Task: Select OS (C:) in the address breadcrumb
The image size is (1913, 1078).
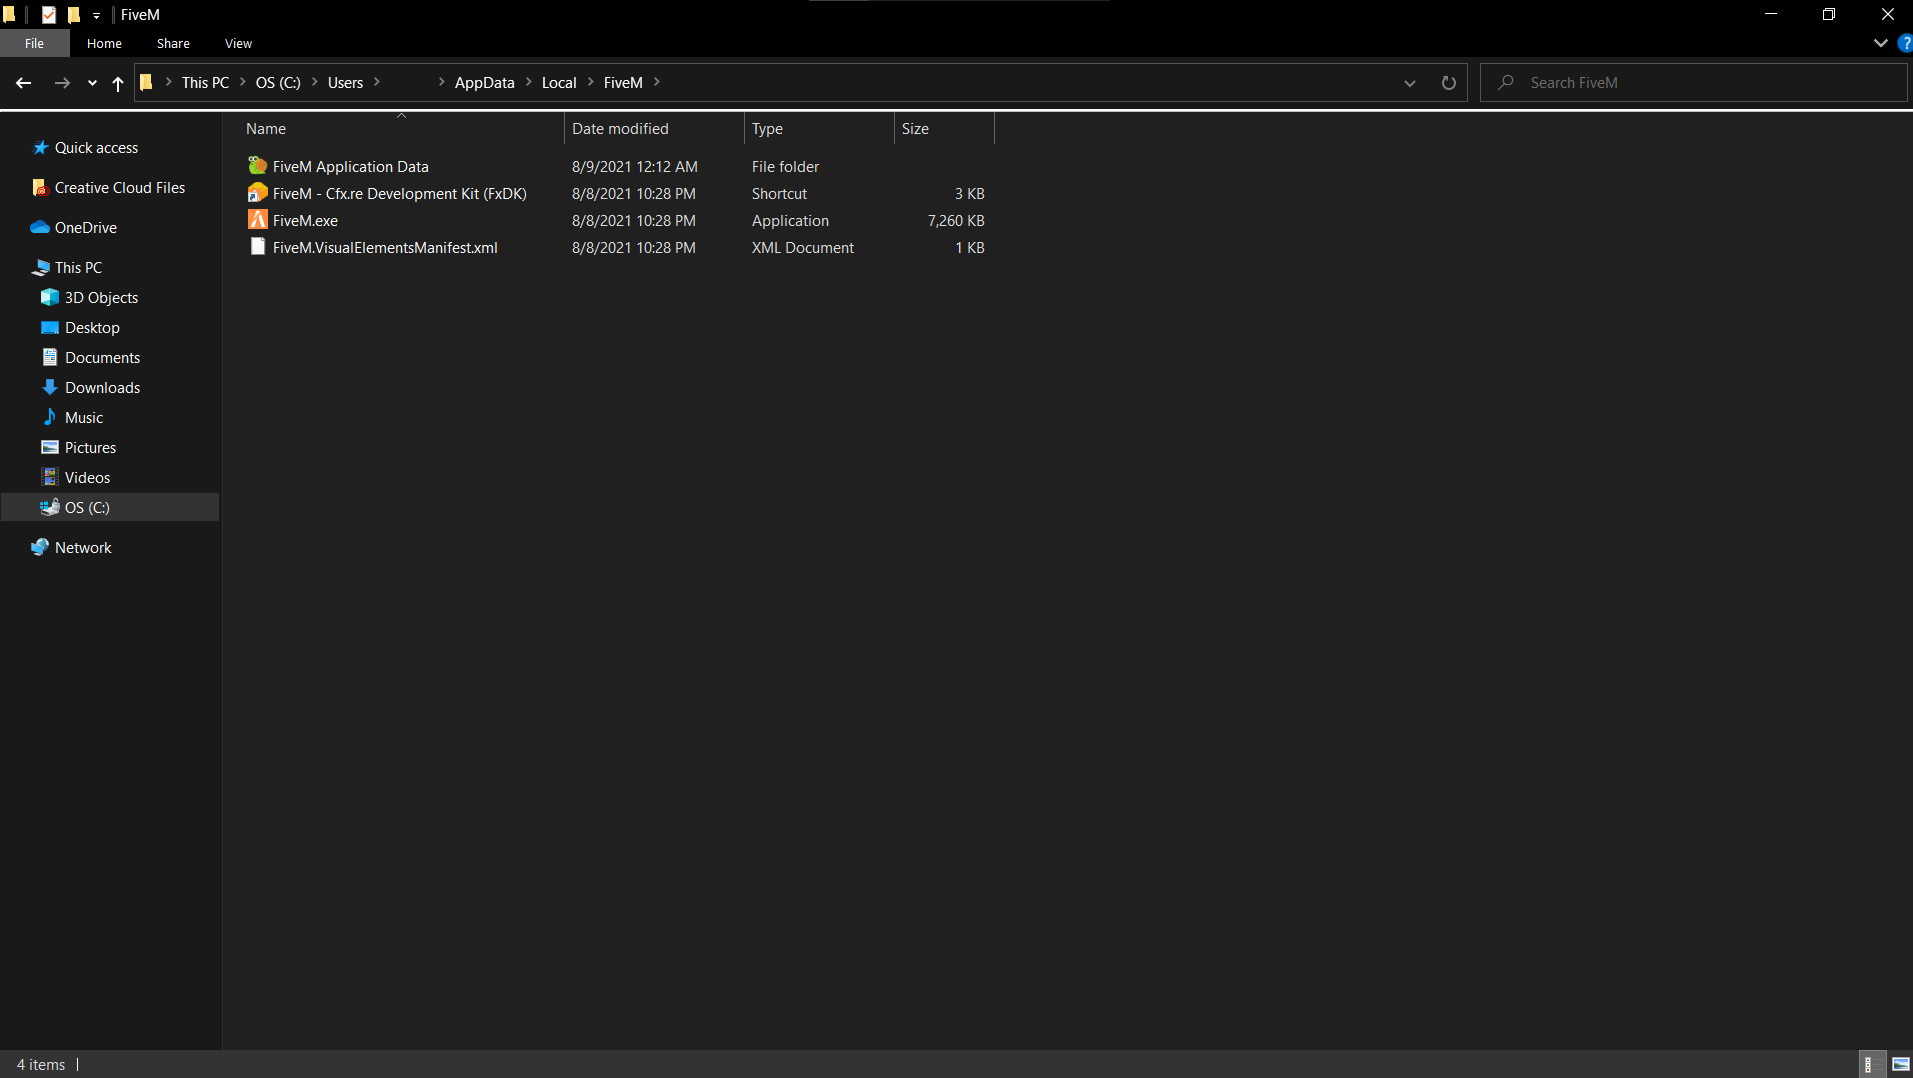Action: pyautogui.click(x=278, y=83)
